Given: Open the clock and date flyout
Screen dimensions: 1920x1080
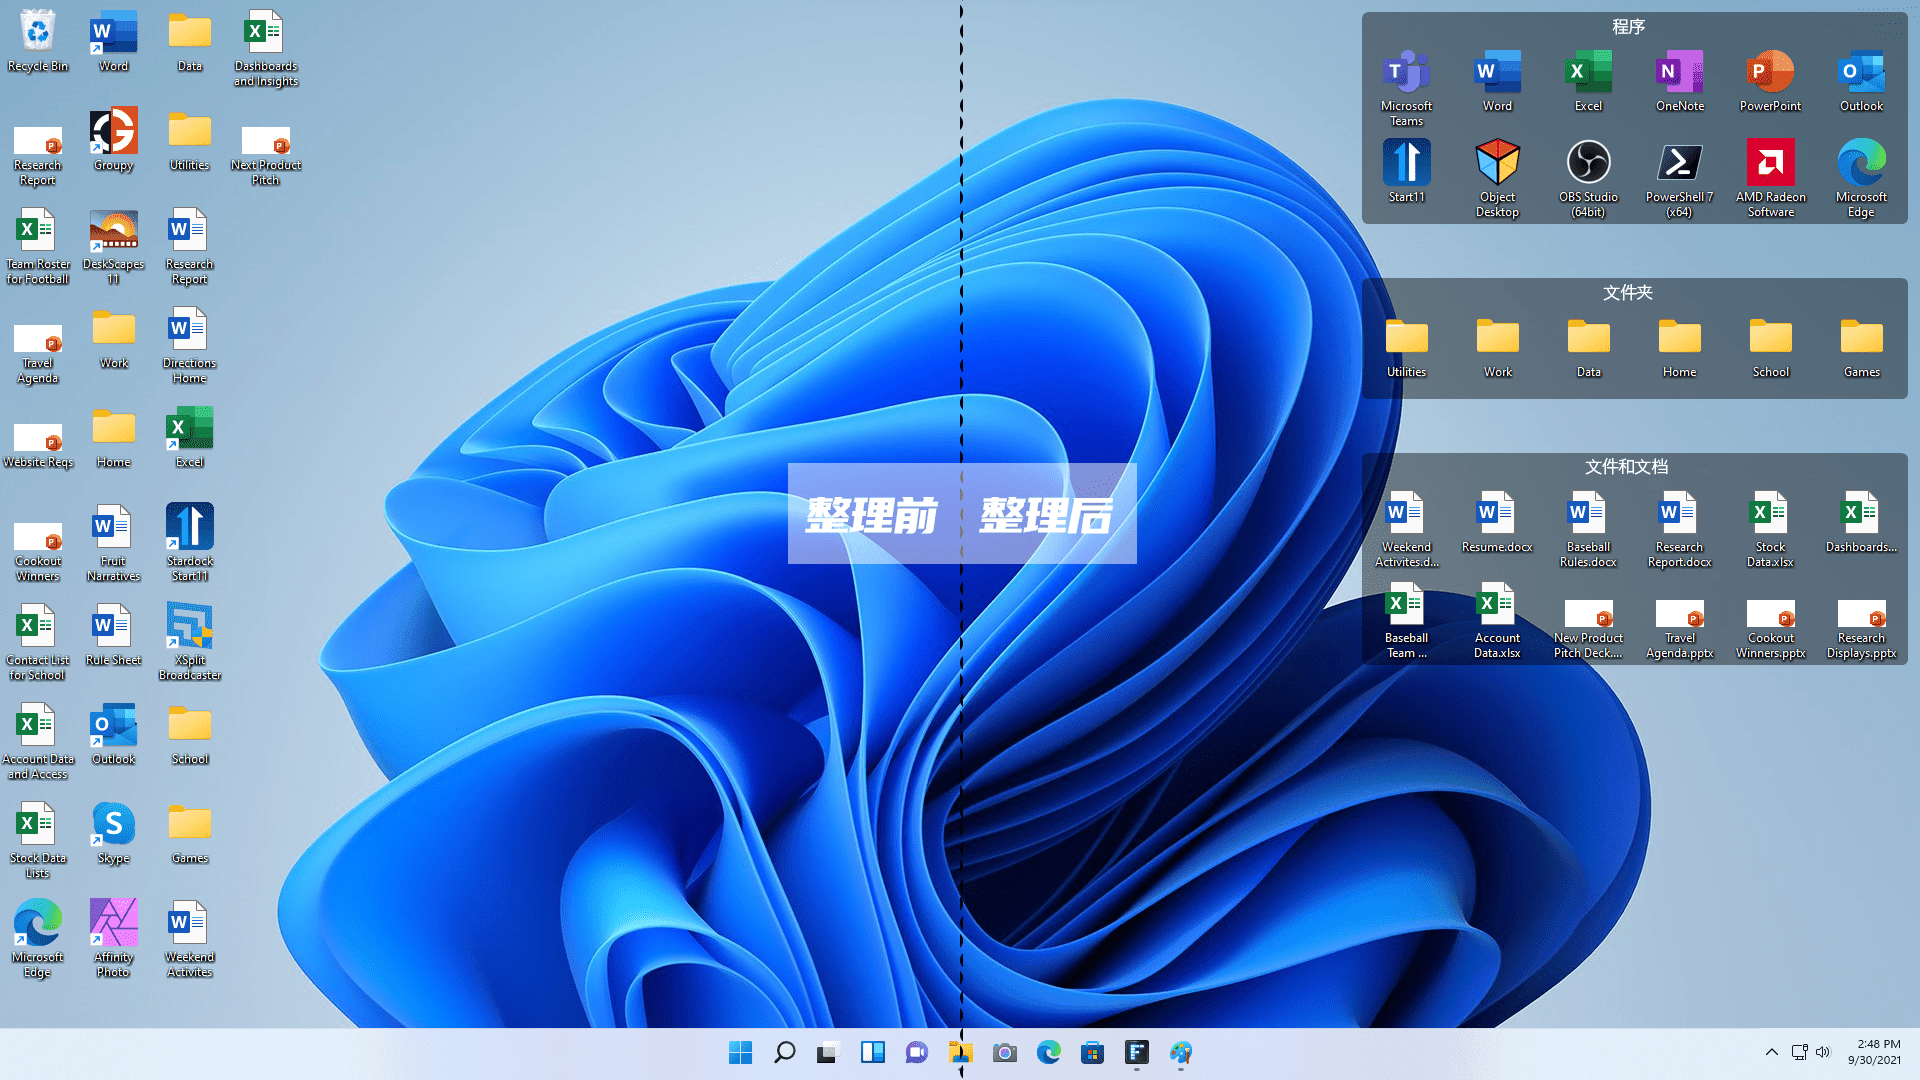Looking at the screenshot, I should (x=1875, y=1052).
